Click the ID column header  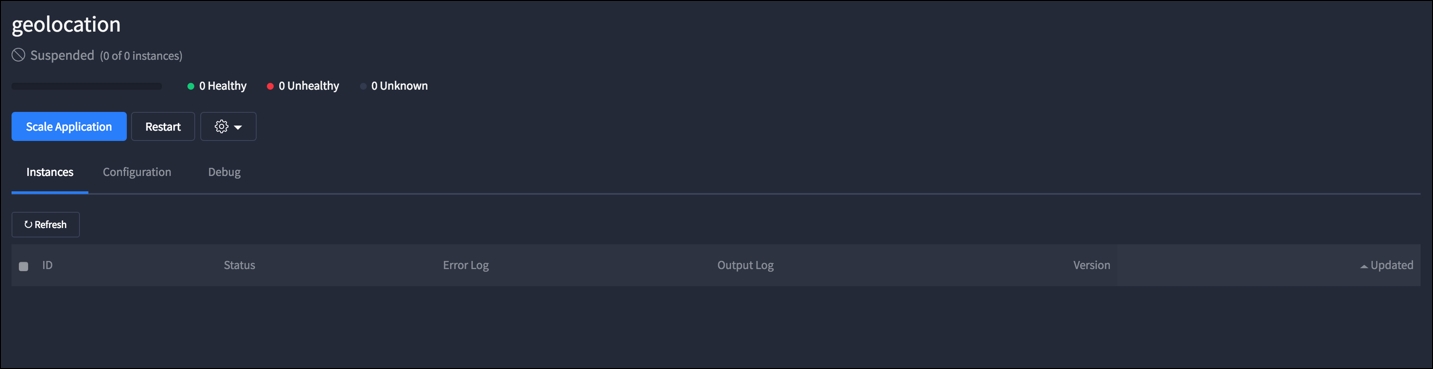(47, 265)
